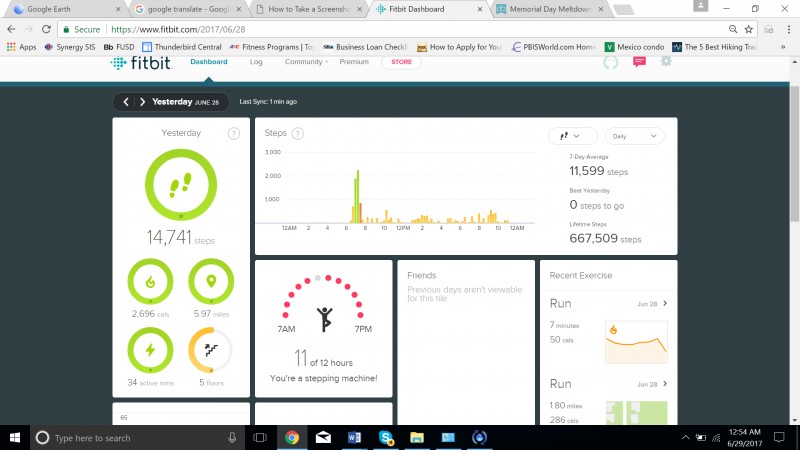Open the Premium tab
Screen dimensions: 800x450
(354, 62)
